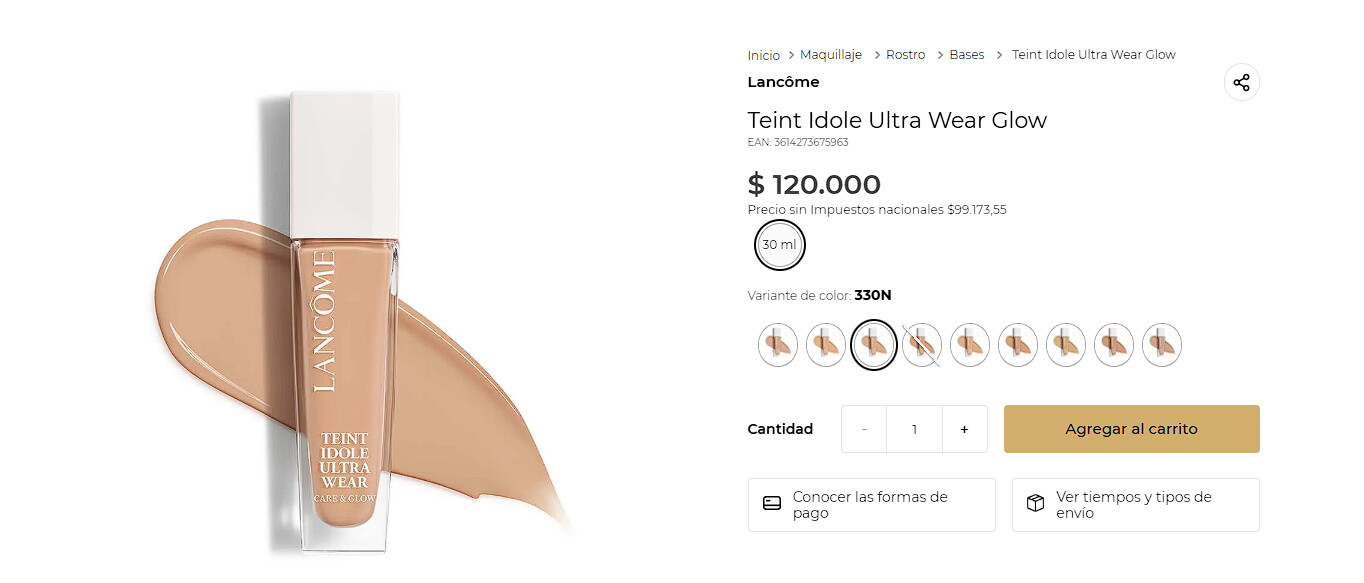Click the quantity input field
This screenshot has height=583, width=1364.
[914, 429]
